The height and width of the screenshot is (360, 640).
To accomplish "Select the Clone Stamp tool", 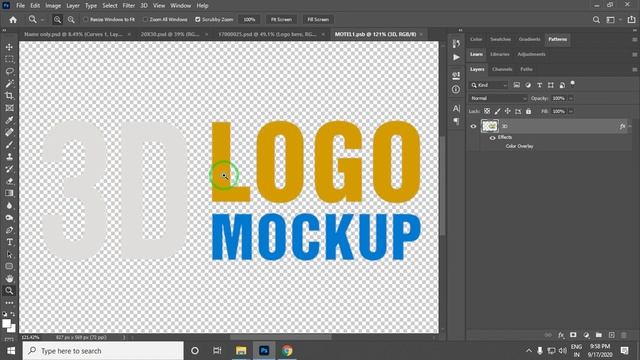I will 9,157.
